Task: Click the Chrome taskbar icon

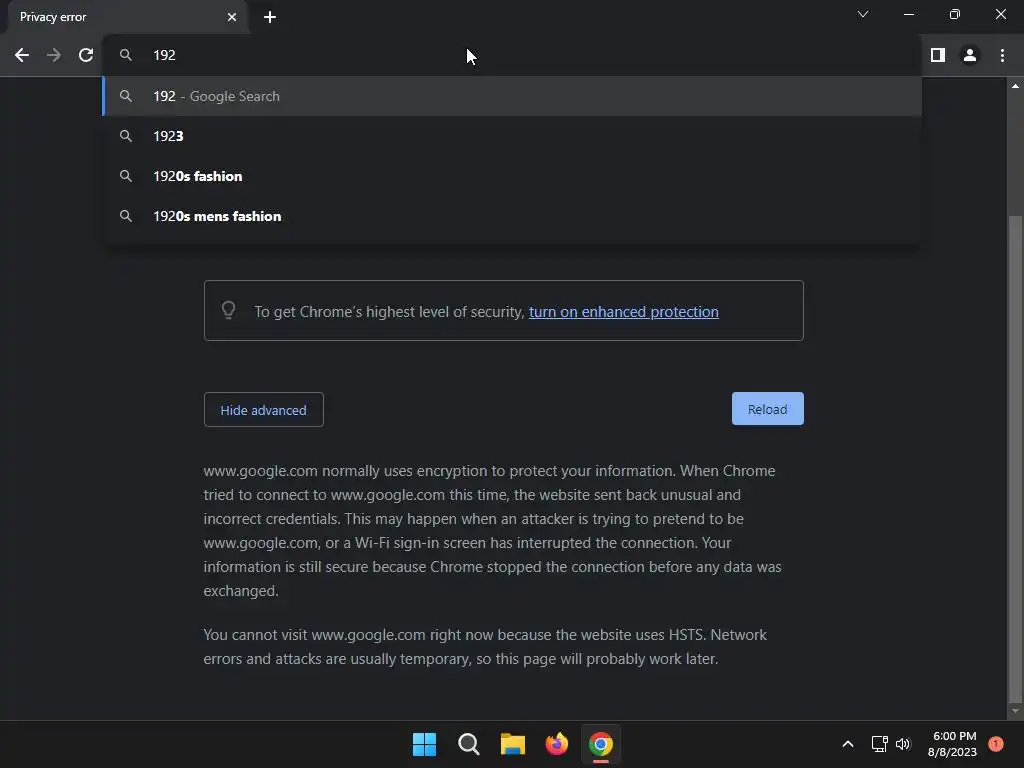Action: click(601, 744)
